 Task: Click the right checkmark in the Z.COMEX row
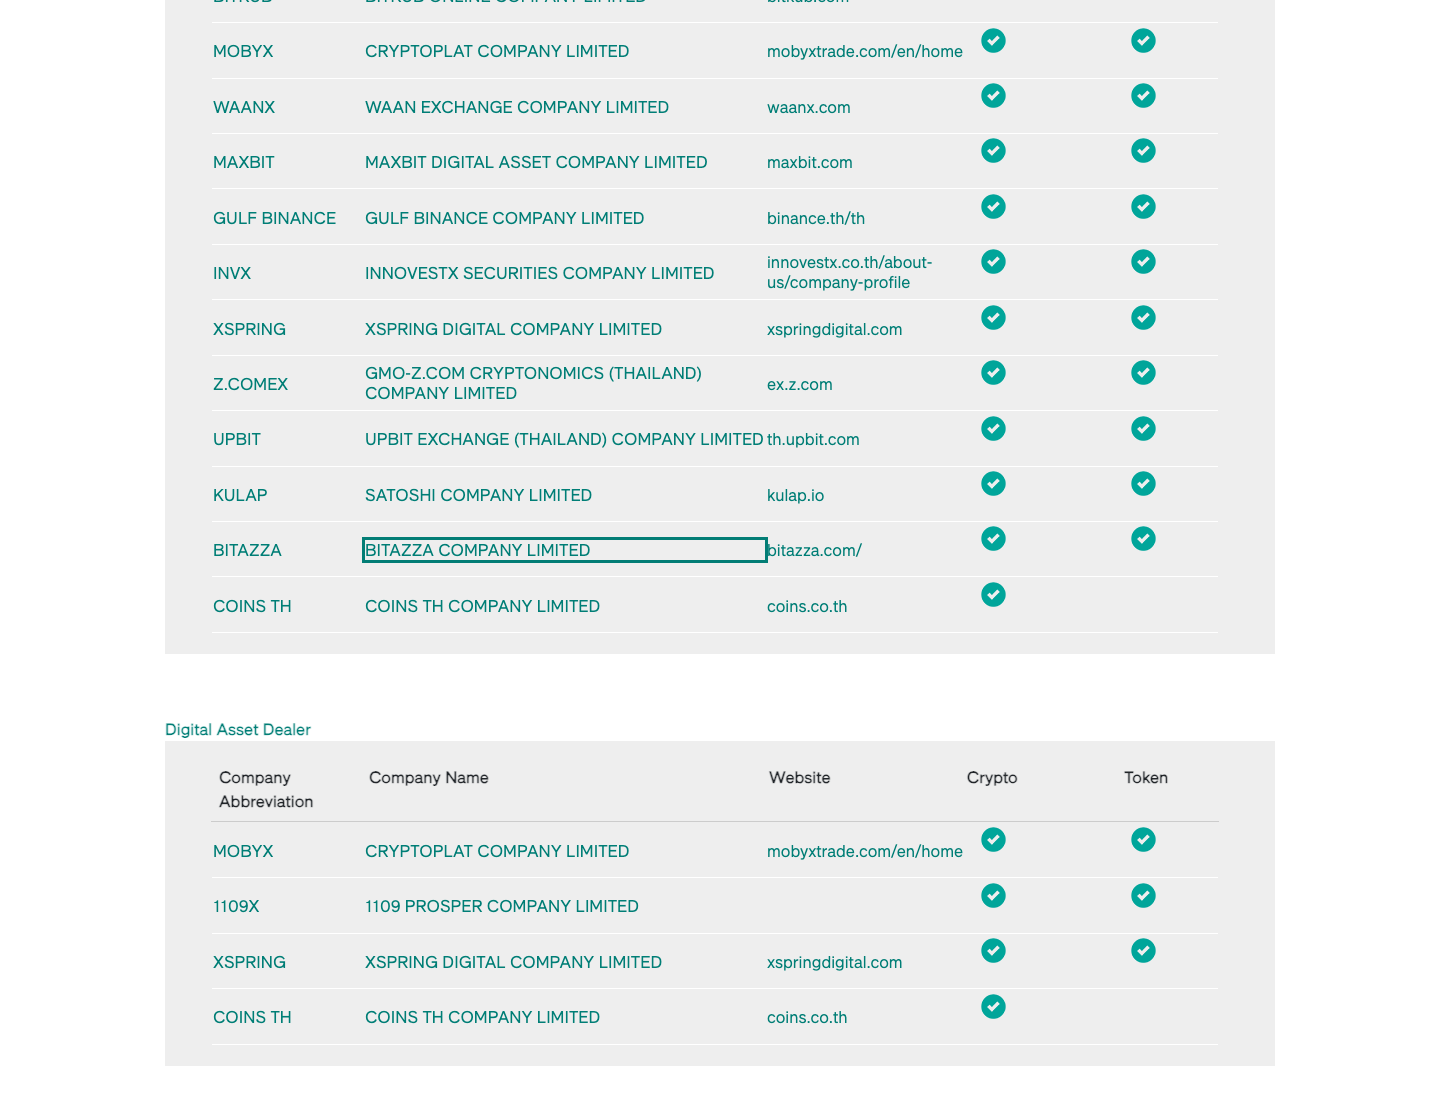[x=1143, y=373]
